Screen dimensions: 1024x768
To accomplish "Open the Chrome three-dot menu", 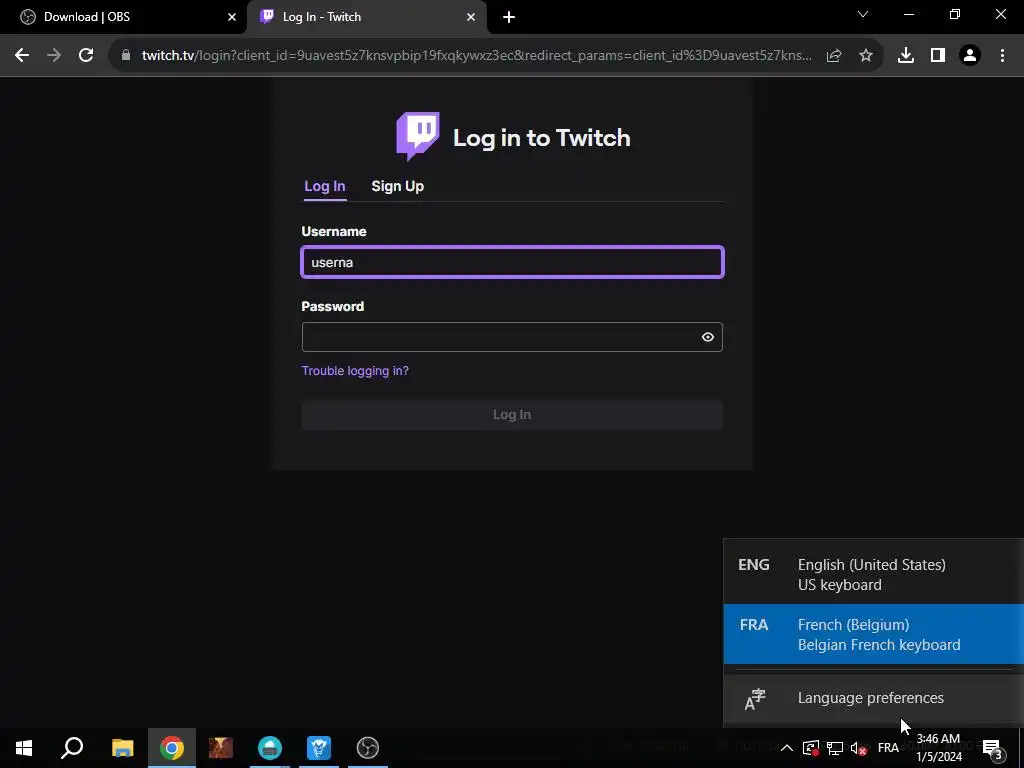I will tap(1002, 56).
